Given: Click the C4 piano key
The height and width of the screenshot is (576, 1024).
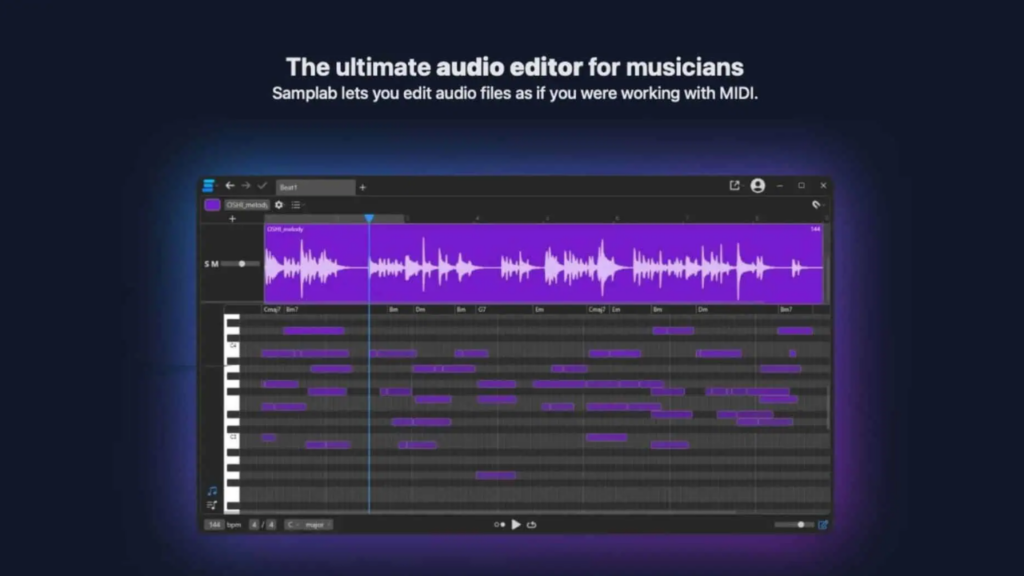Looking at the screenshot, I should tap(232, 346).
